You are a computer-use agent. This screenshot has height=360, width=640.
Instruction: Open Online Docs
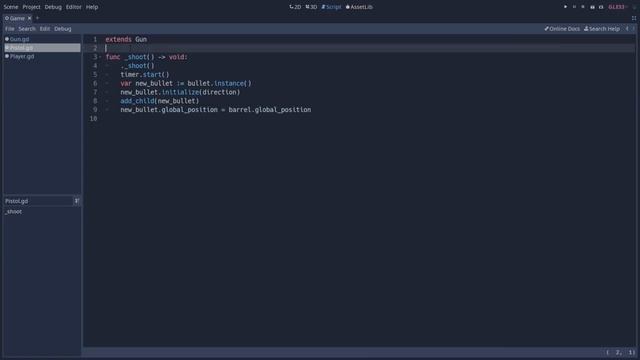(562, 29)
